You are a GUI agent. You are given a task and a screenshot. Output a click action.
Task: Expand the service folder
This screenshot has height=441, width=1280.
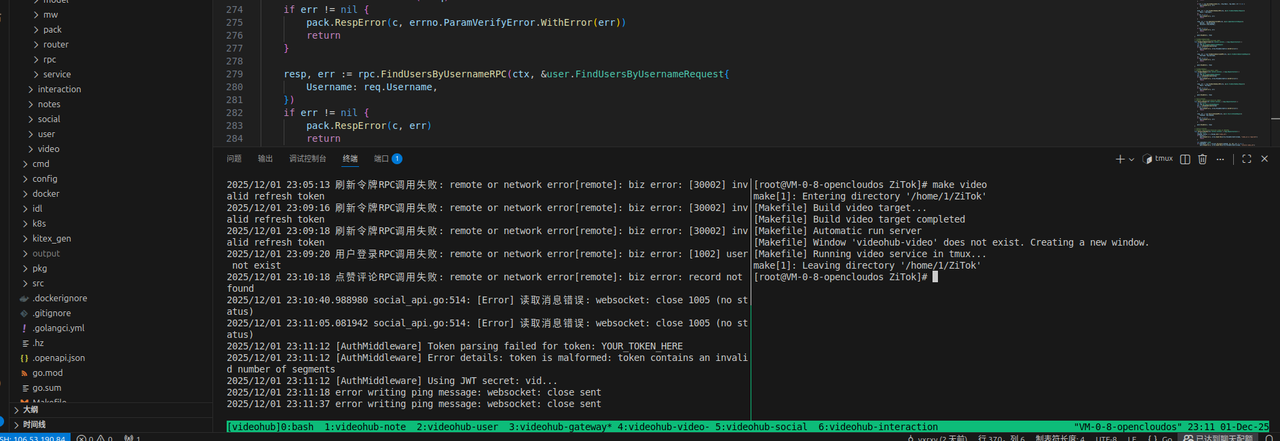(57, 74)
